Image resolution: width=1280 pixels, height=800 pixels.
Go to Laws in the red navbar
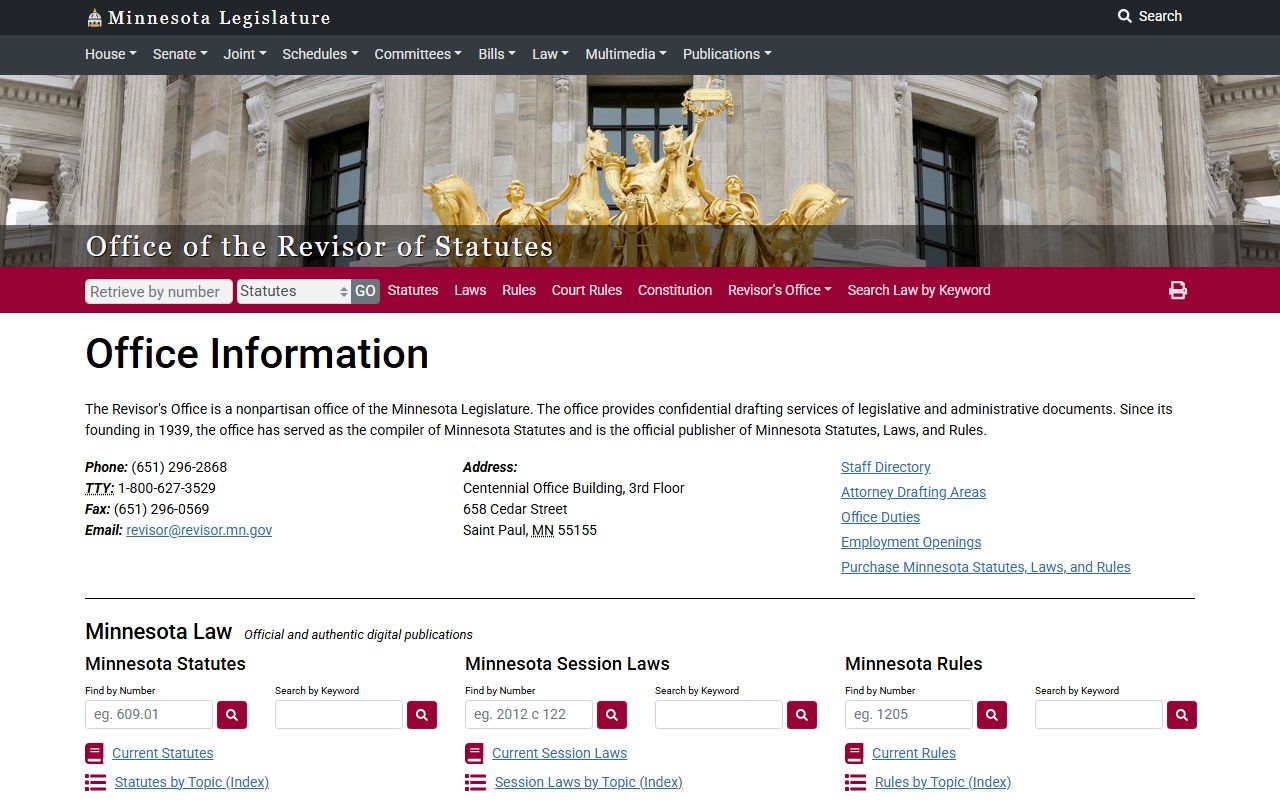pos(470,290)
